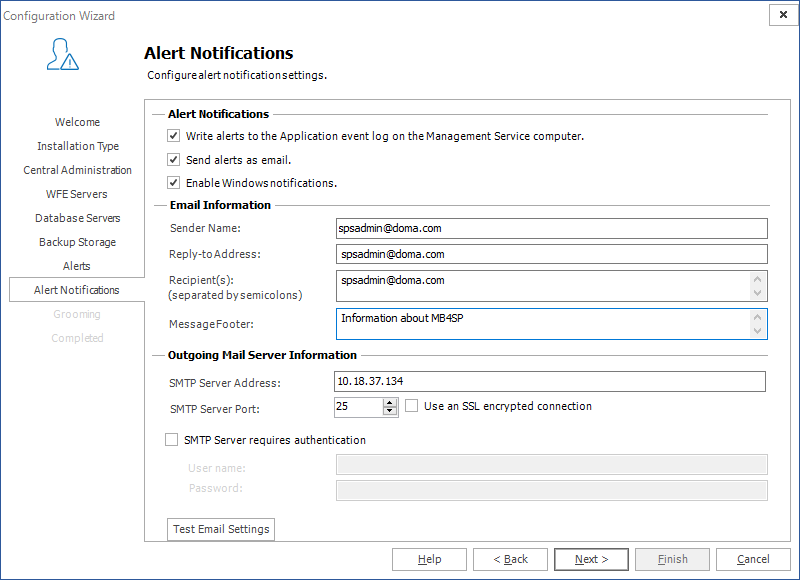Click the SMTP Server Address: label
The width and height of the screenshot is (800, 580).
[225, 383]
